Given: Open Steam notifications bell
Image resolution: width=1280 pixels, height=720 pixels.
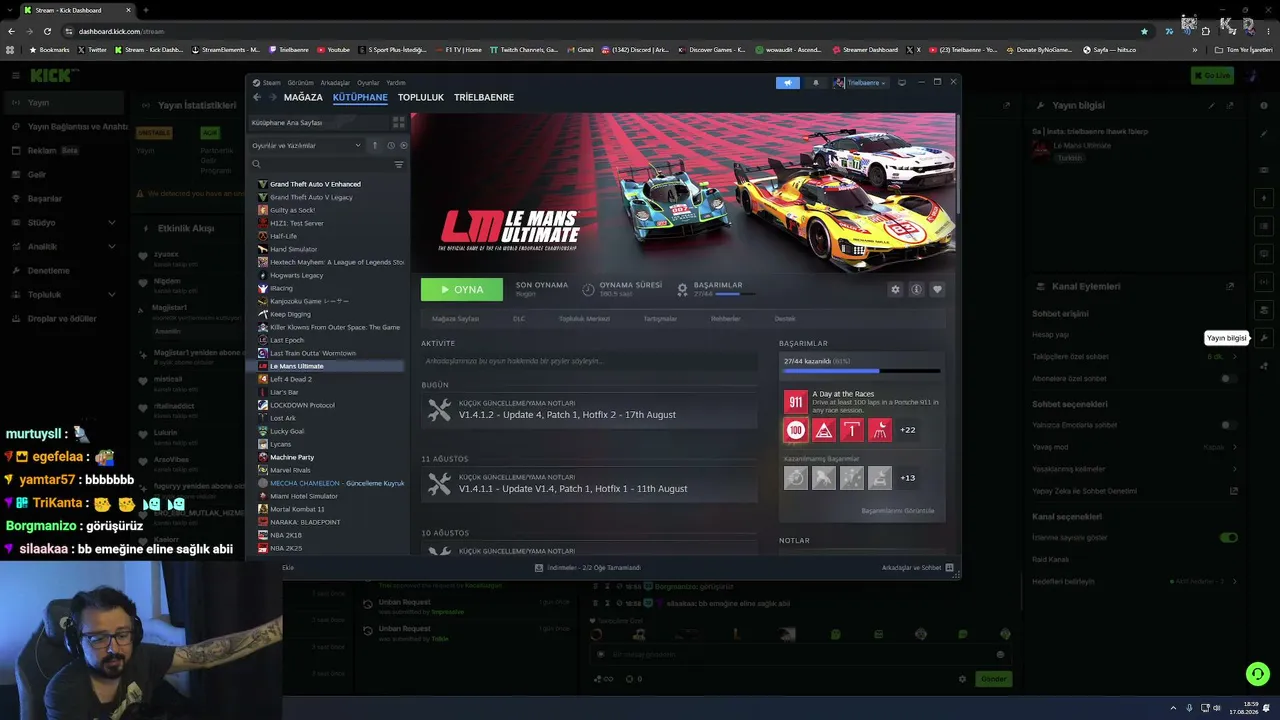Looking at the screenshot, I should pos(815,83).
